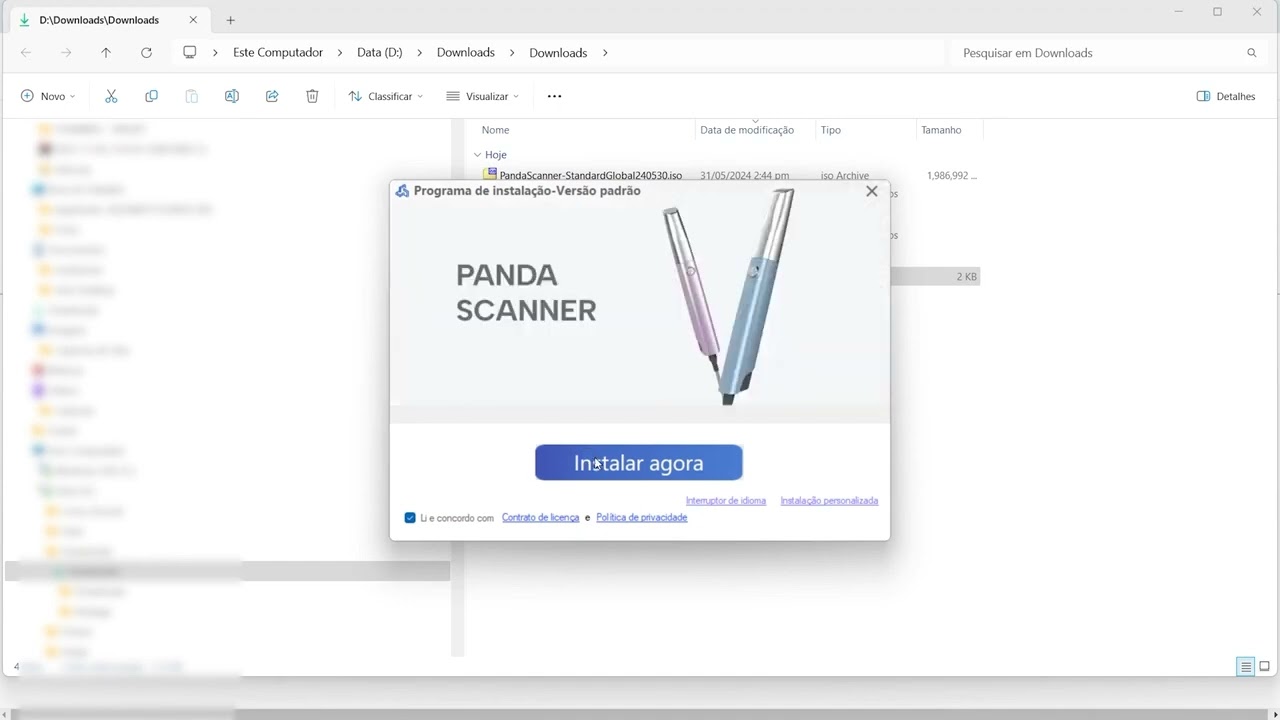This screenshot has height=720, width=1280.
Task: Add a new File Explorer tab
Action: [230, 20]
